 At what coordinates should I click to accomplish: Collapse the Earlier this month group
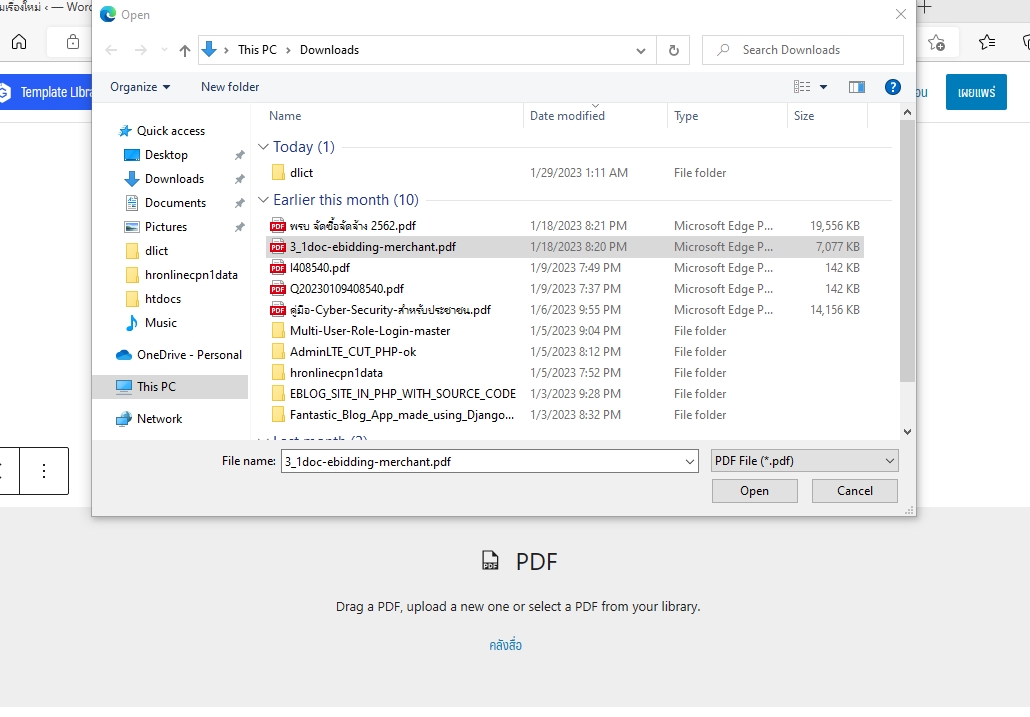264,200
